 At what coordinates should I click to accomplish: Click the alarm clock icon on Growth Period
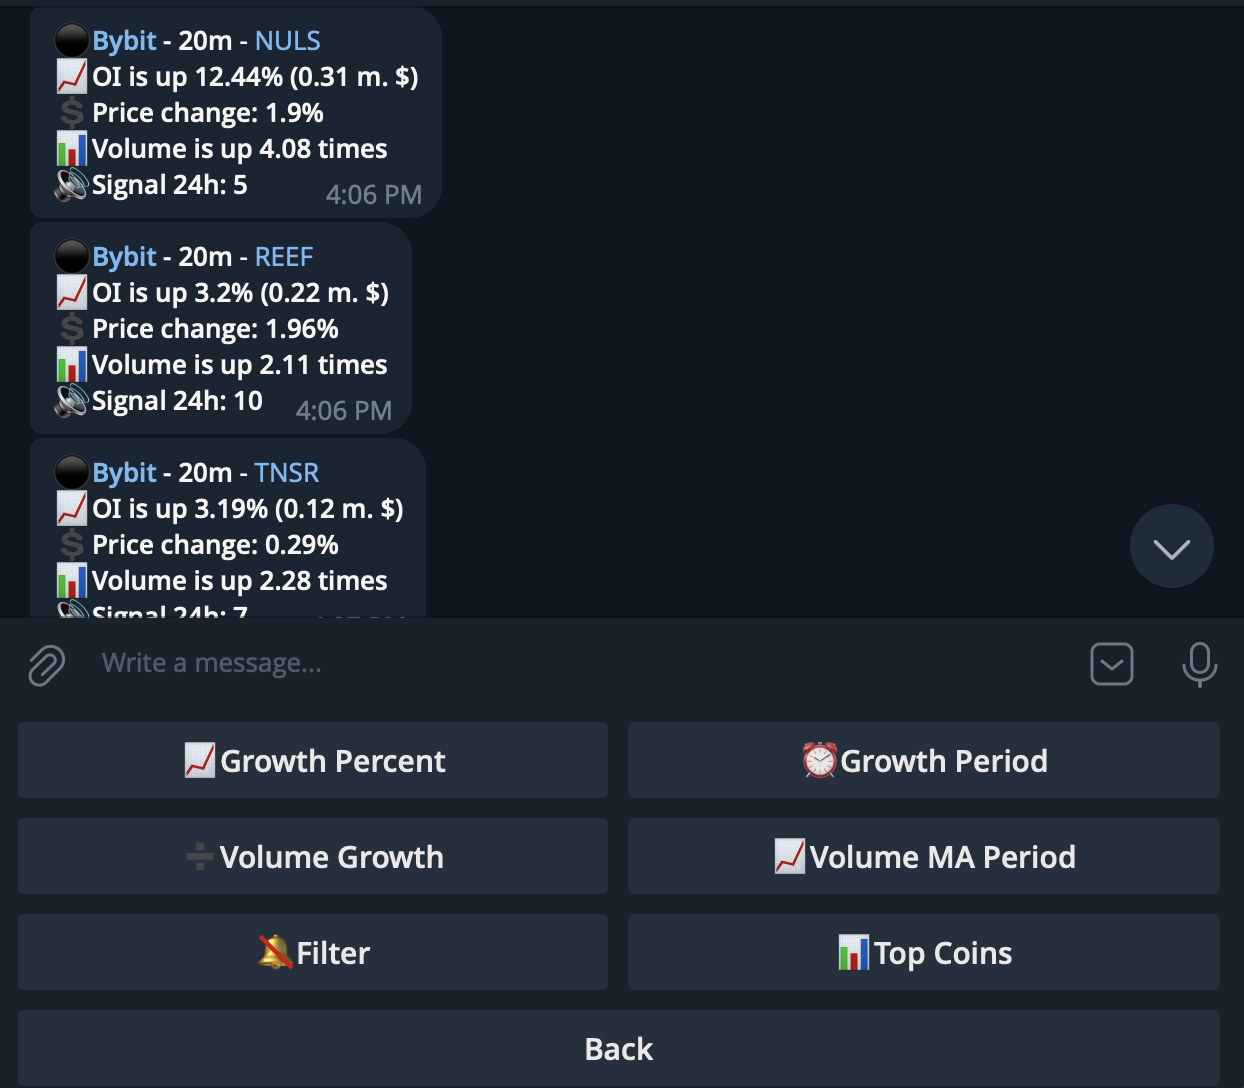coord(820,759)
